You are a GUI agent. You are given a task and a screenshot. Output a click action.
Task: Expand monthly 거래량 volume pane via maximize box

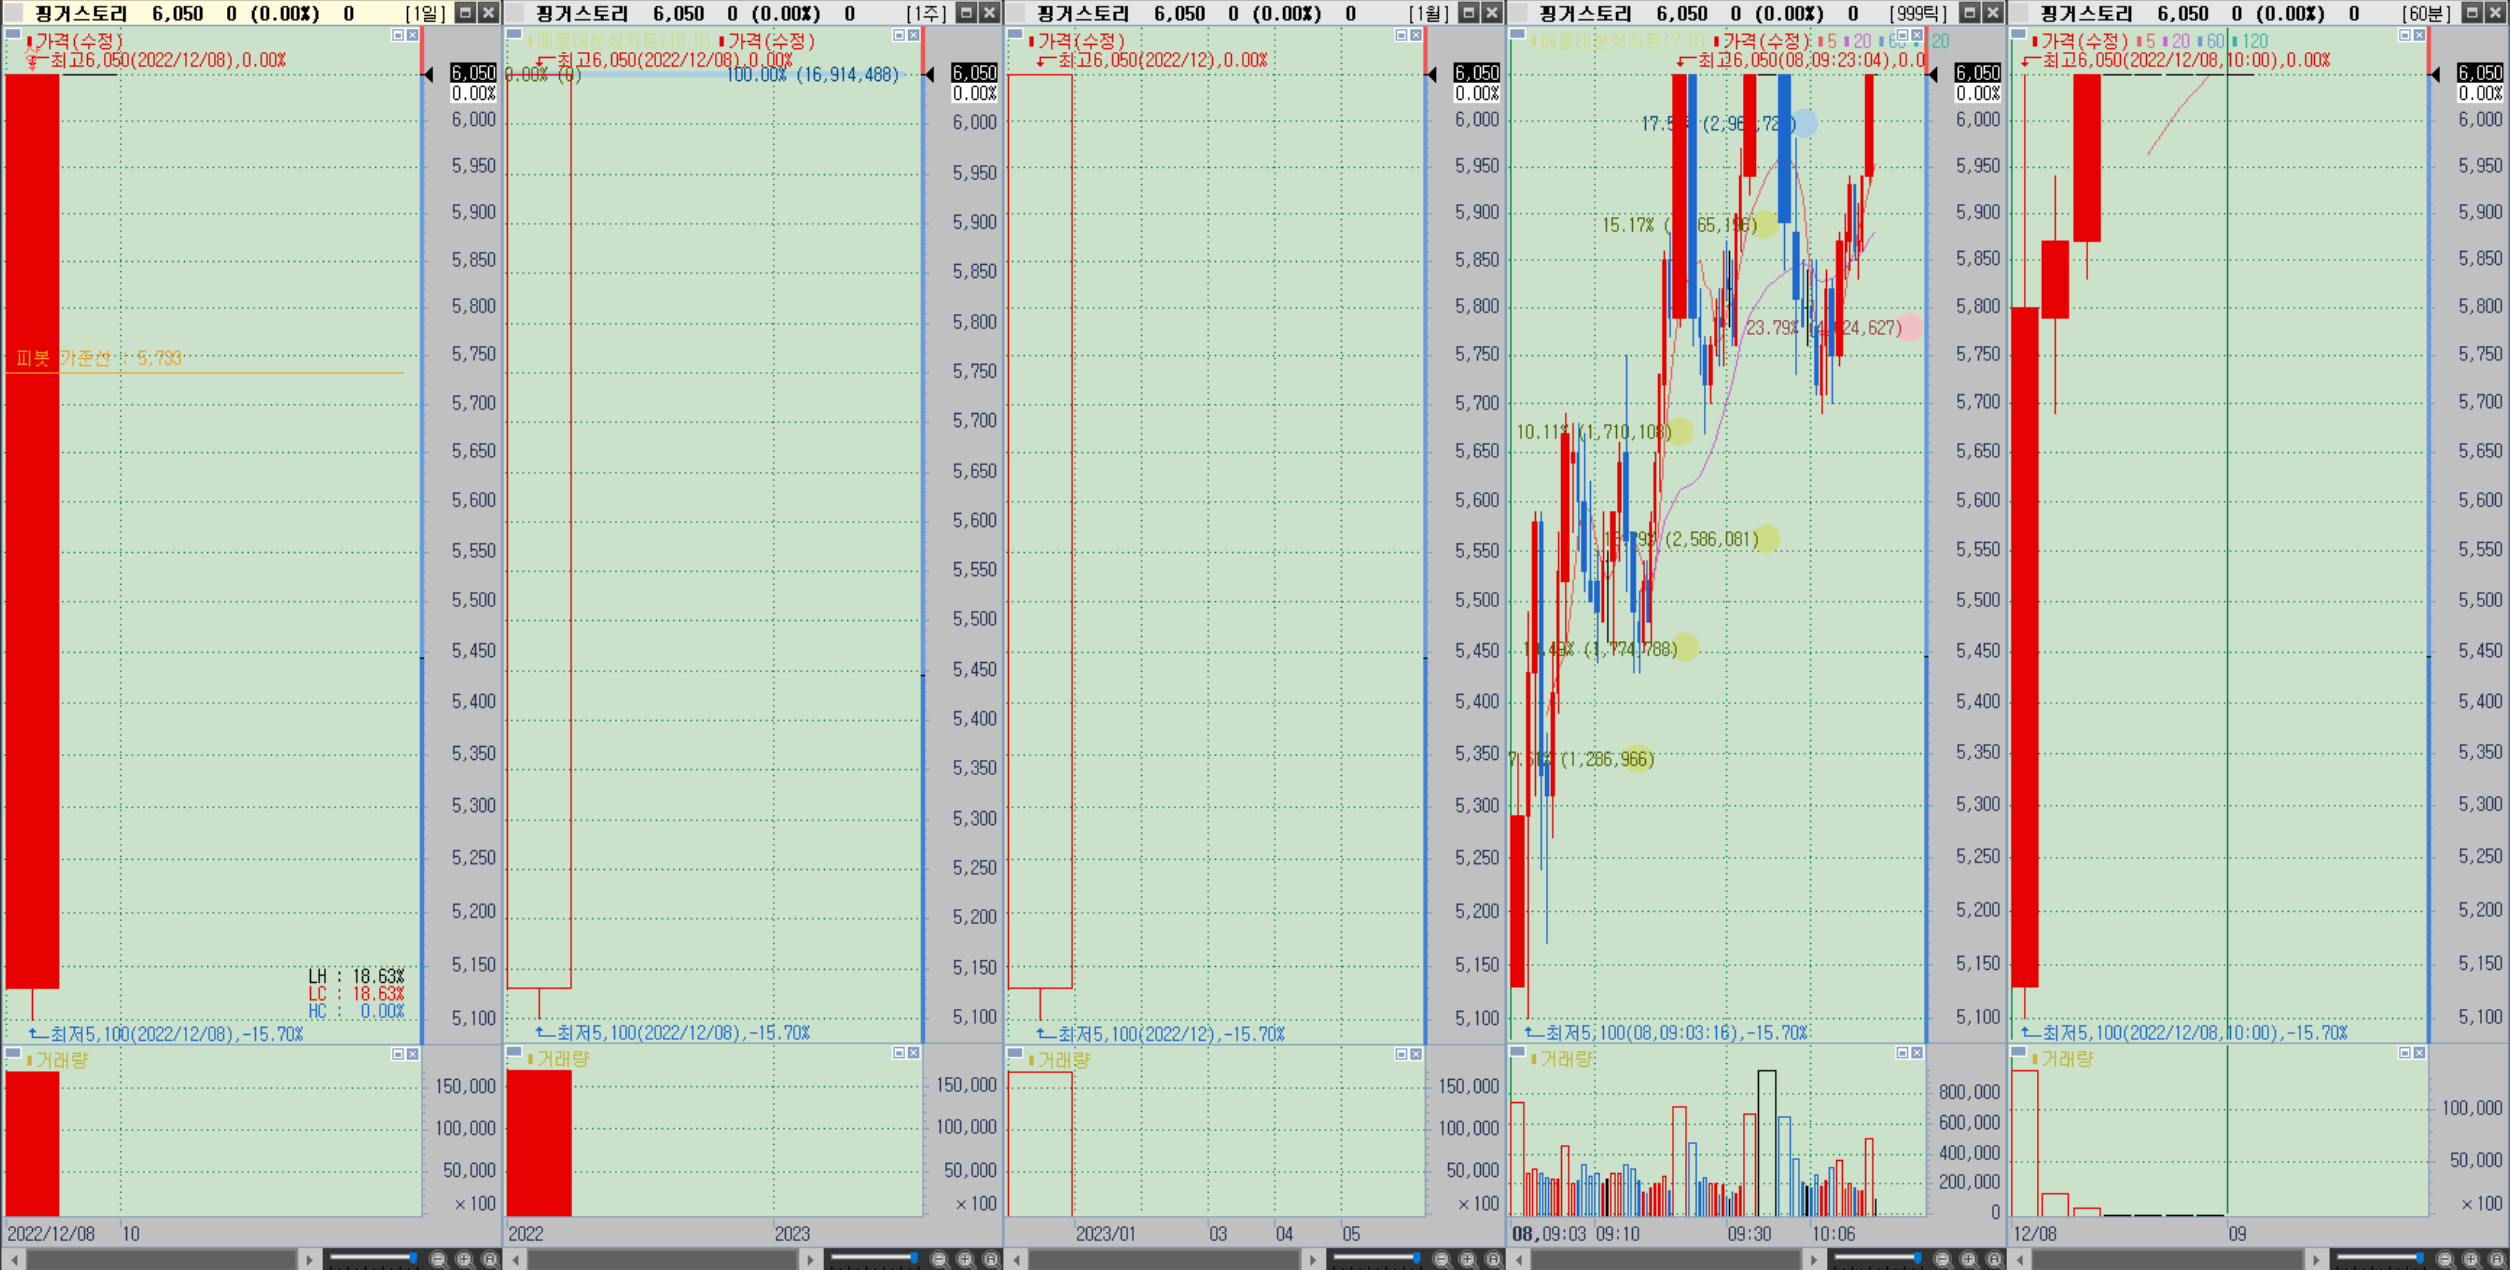tap(1401, 1054)
